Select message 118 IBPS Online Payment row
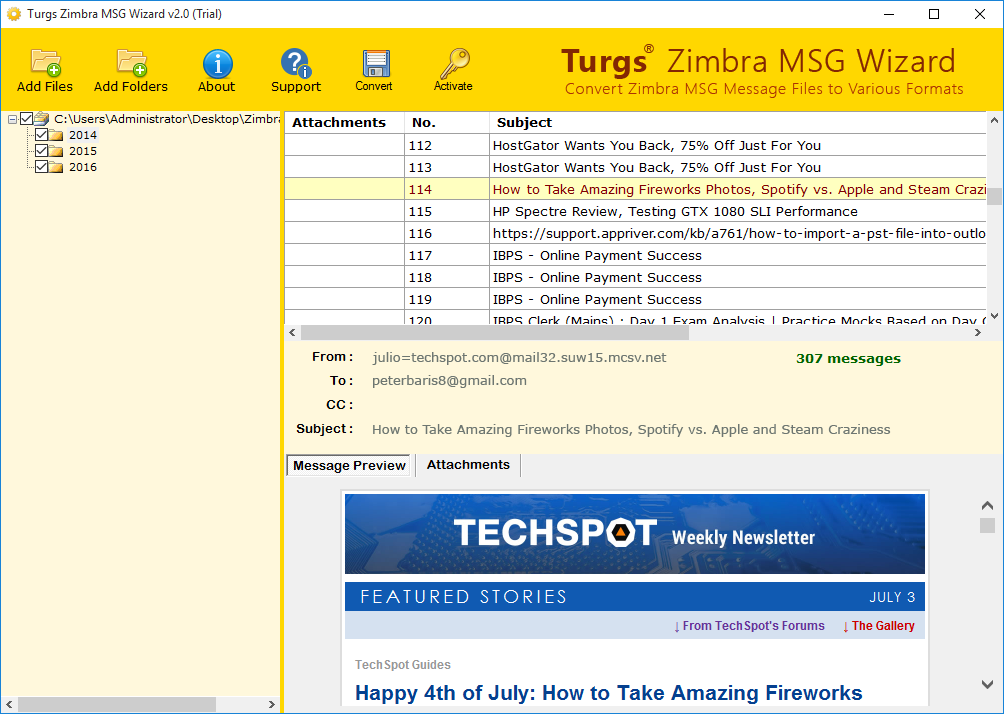The height and width of the screenshot is (714, 1004). point(635,277)
